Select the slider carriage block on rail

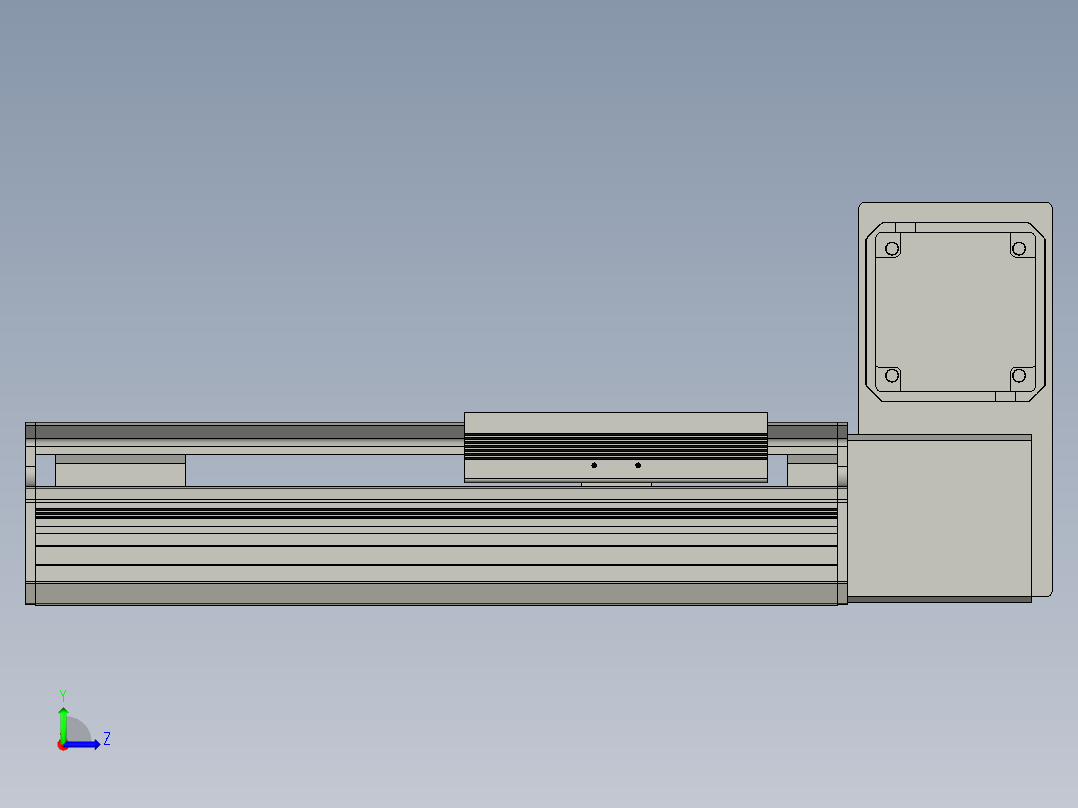[615, 447]
